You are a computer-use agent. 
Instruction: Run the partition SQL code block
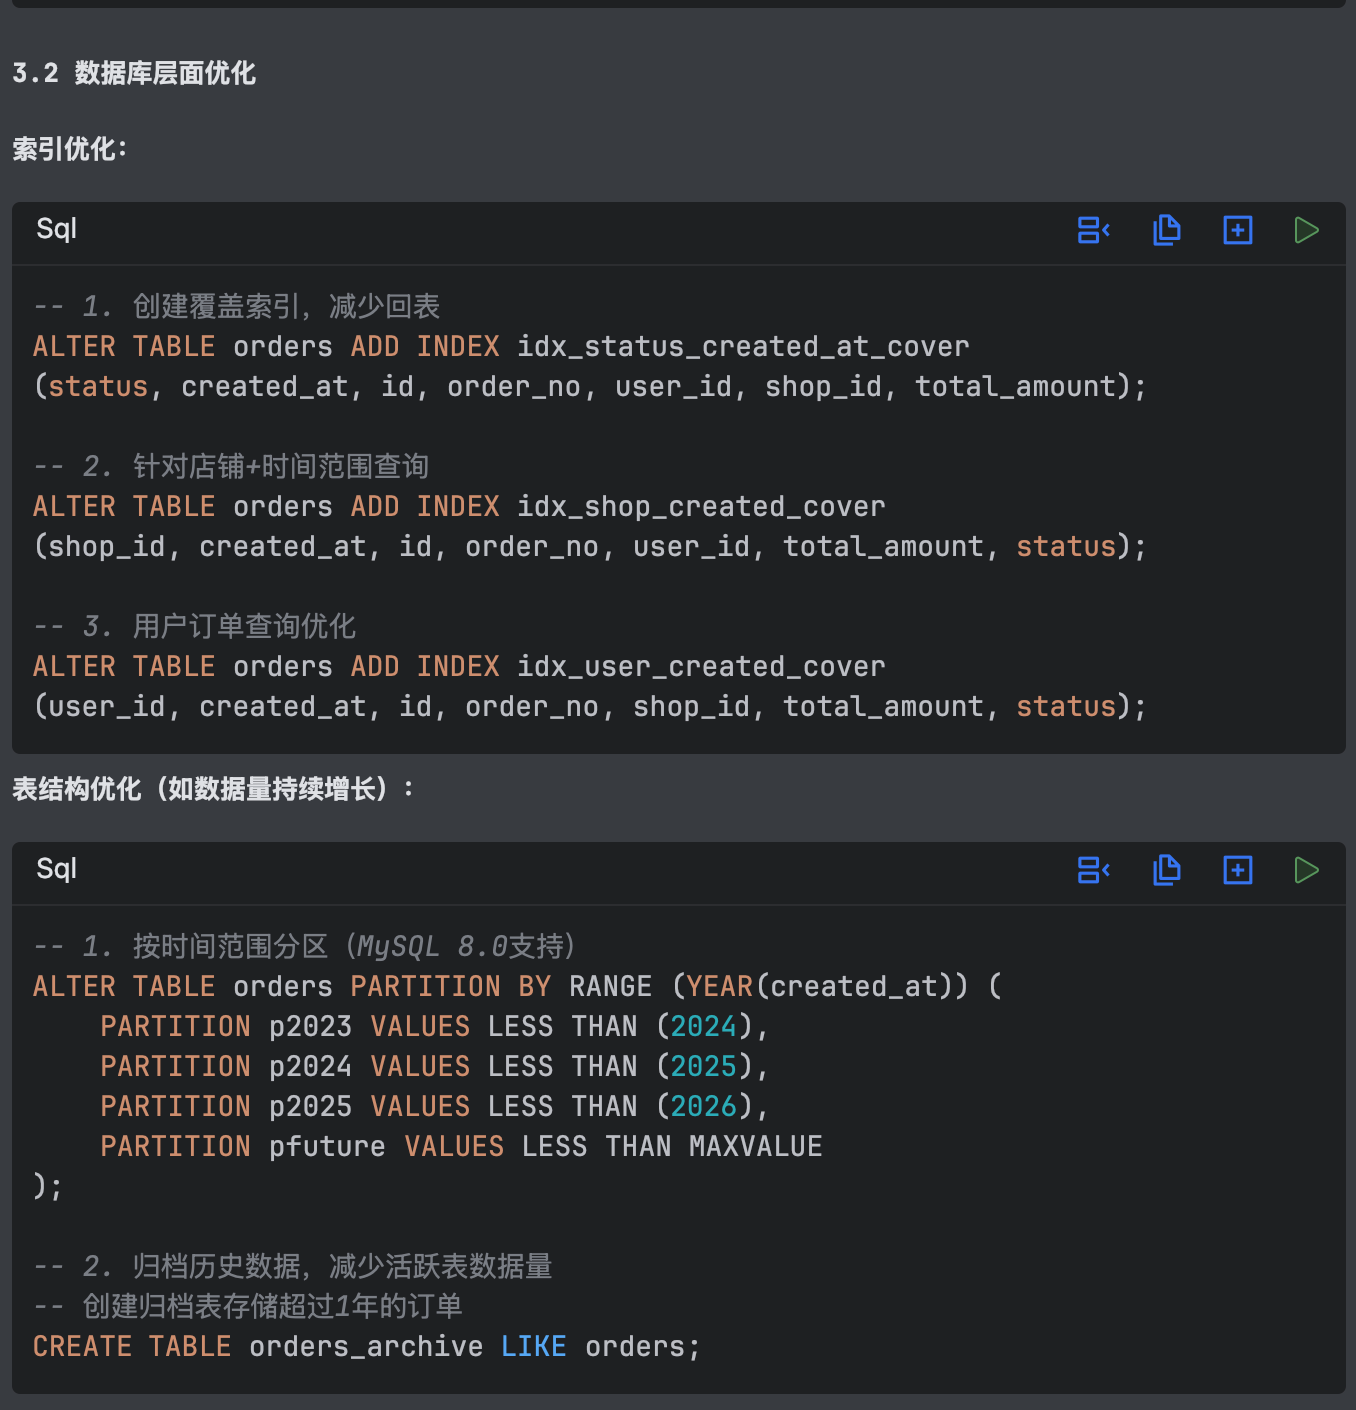(x=1306, y=870)
